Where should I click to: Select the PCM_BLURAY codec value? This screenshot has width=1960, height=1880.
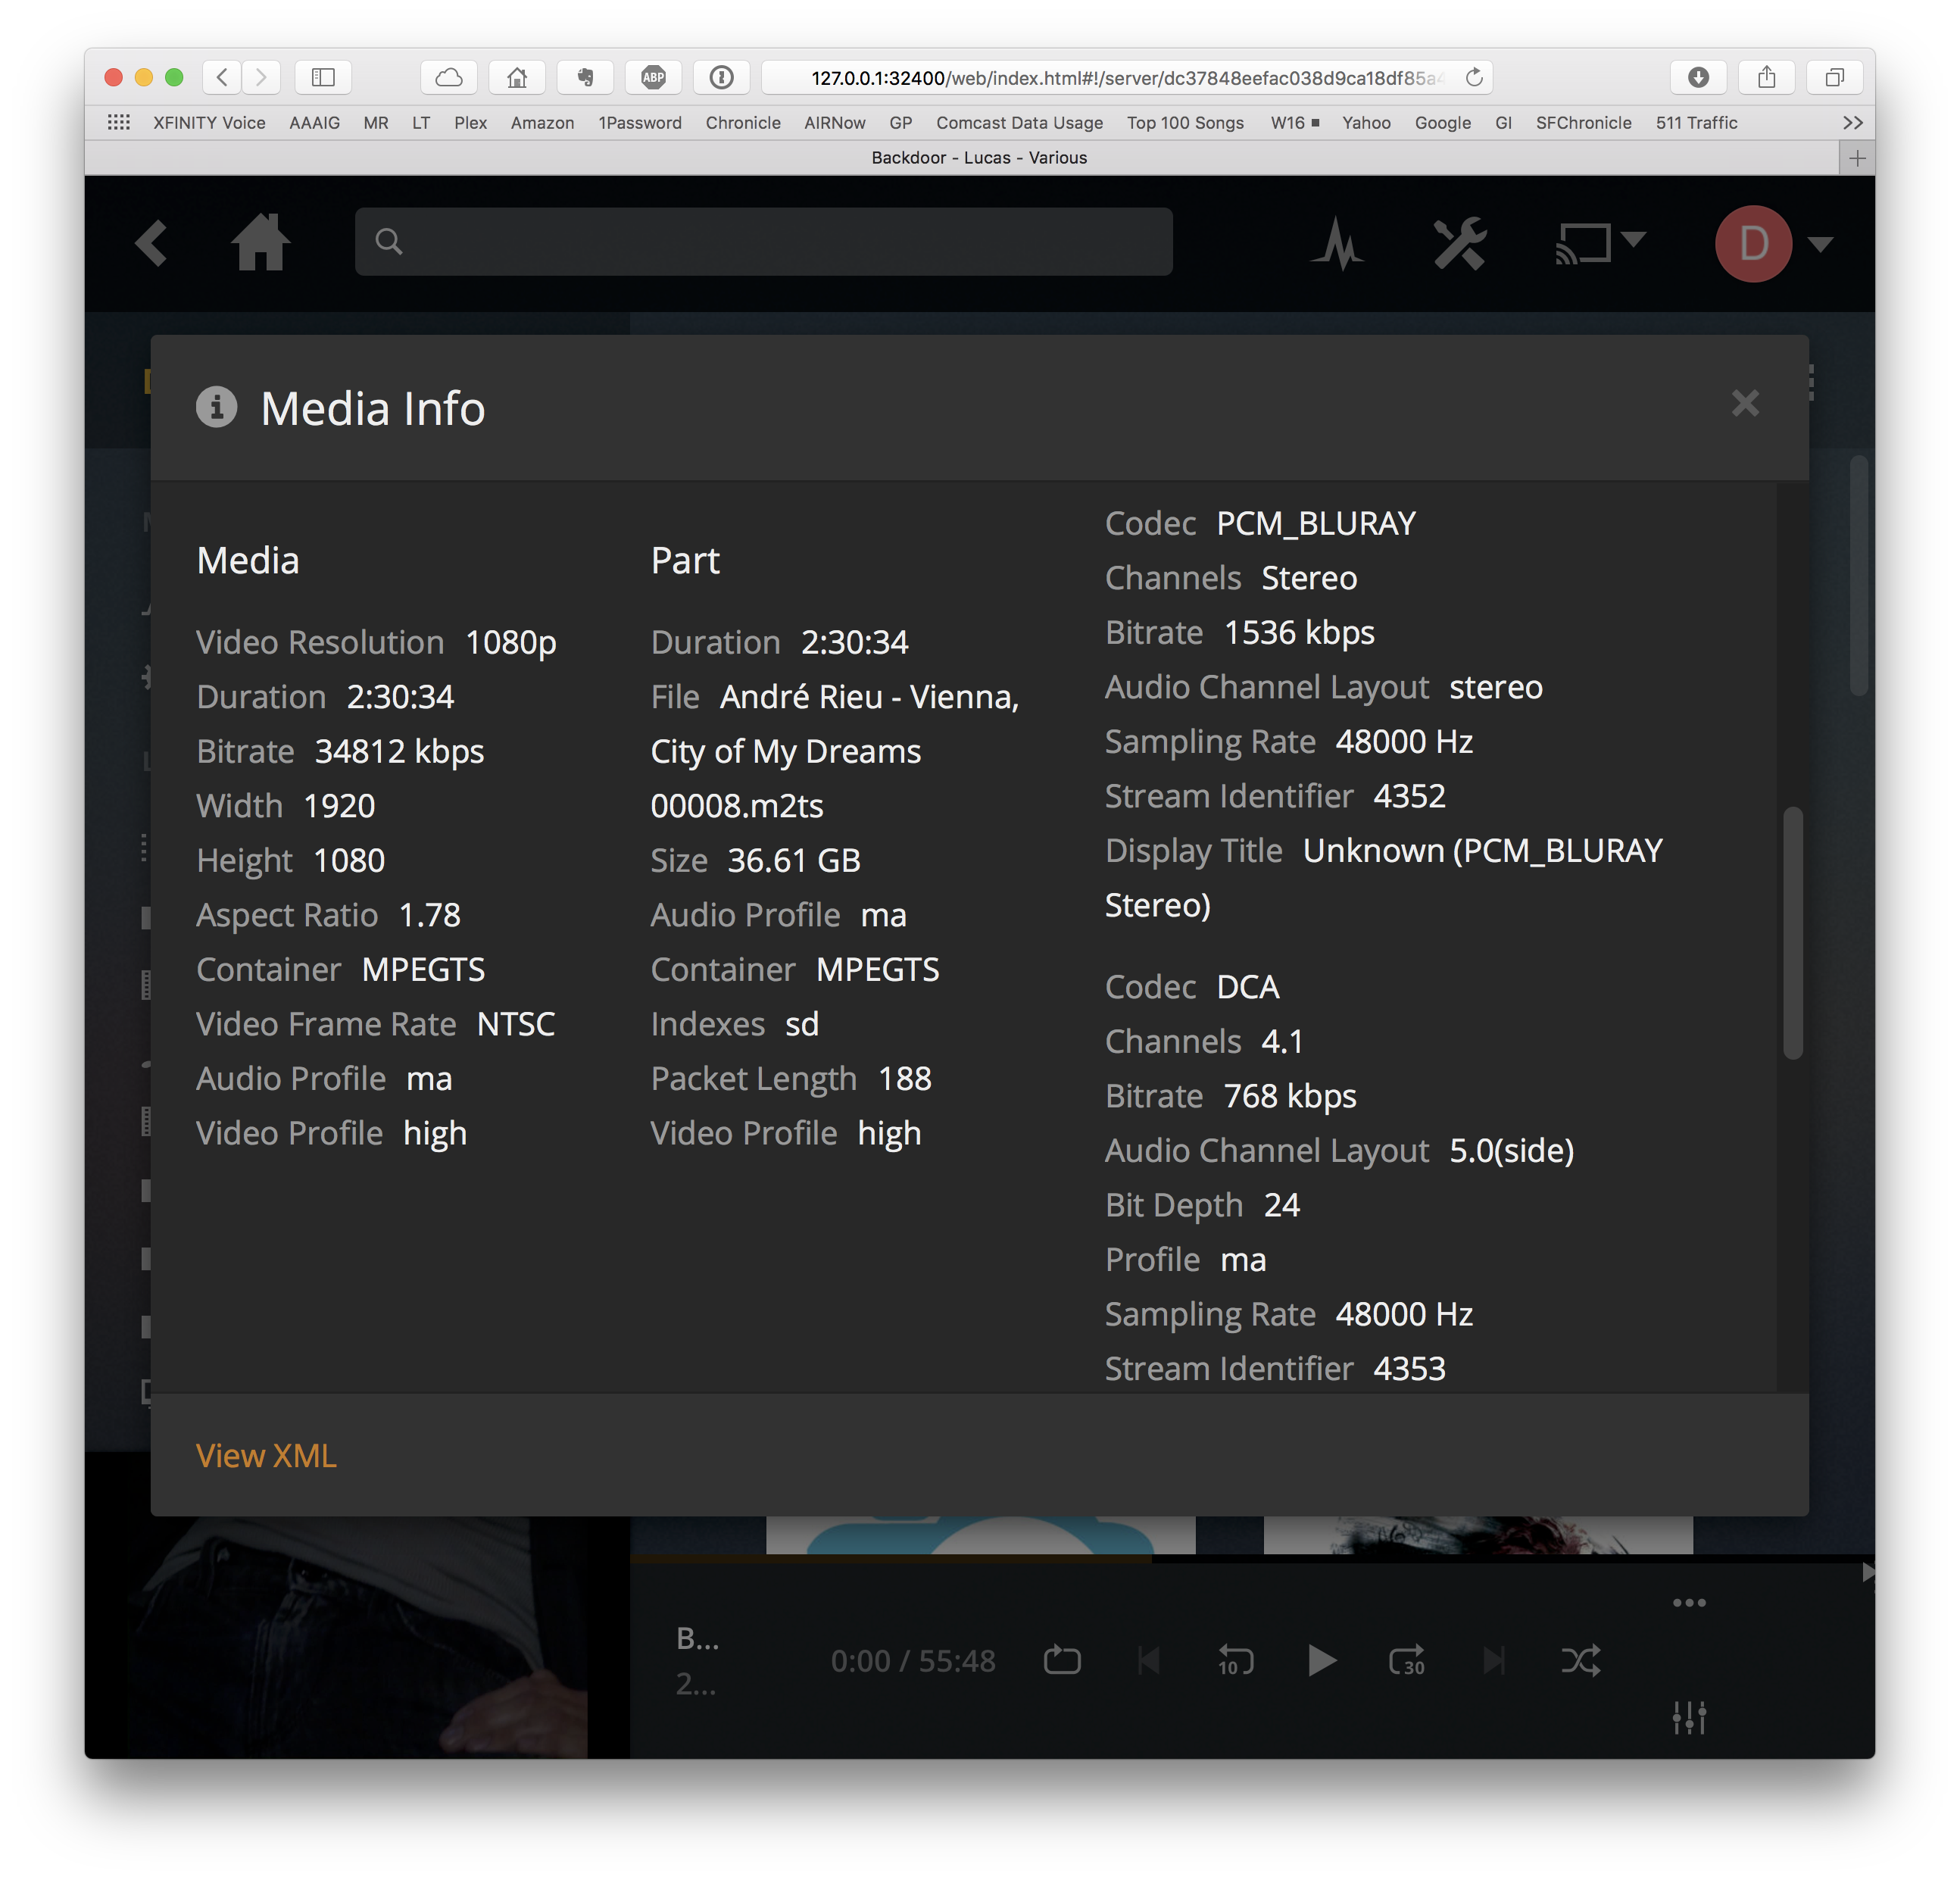1316,523
